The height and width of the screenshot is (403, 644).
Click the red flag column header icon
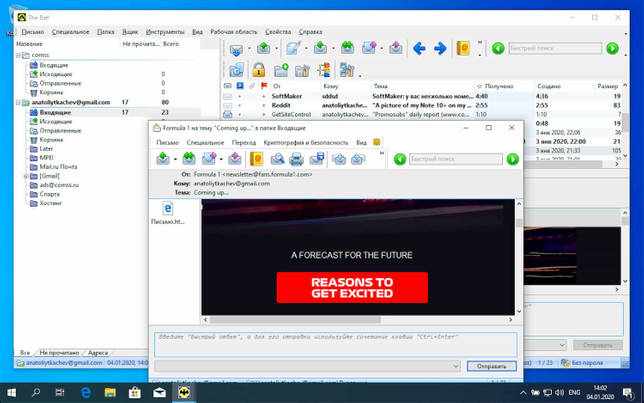(264, 86)
